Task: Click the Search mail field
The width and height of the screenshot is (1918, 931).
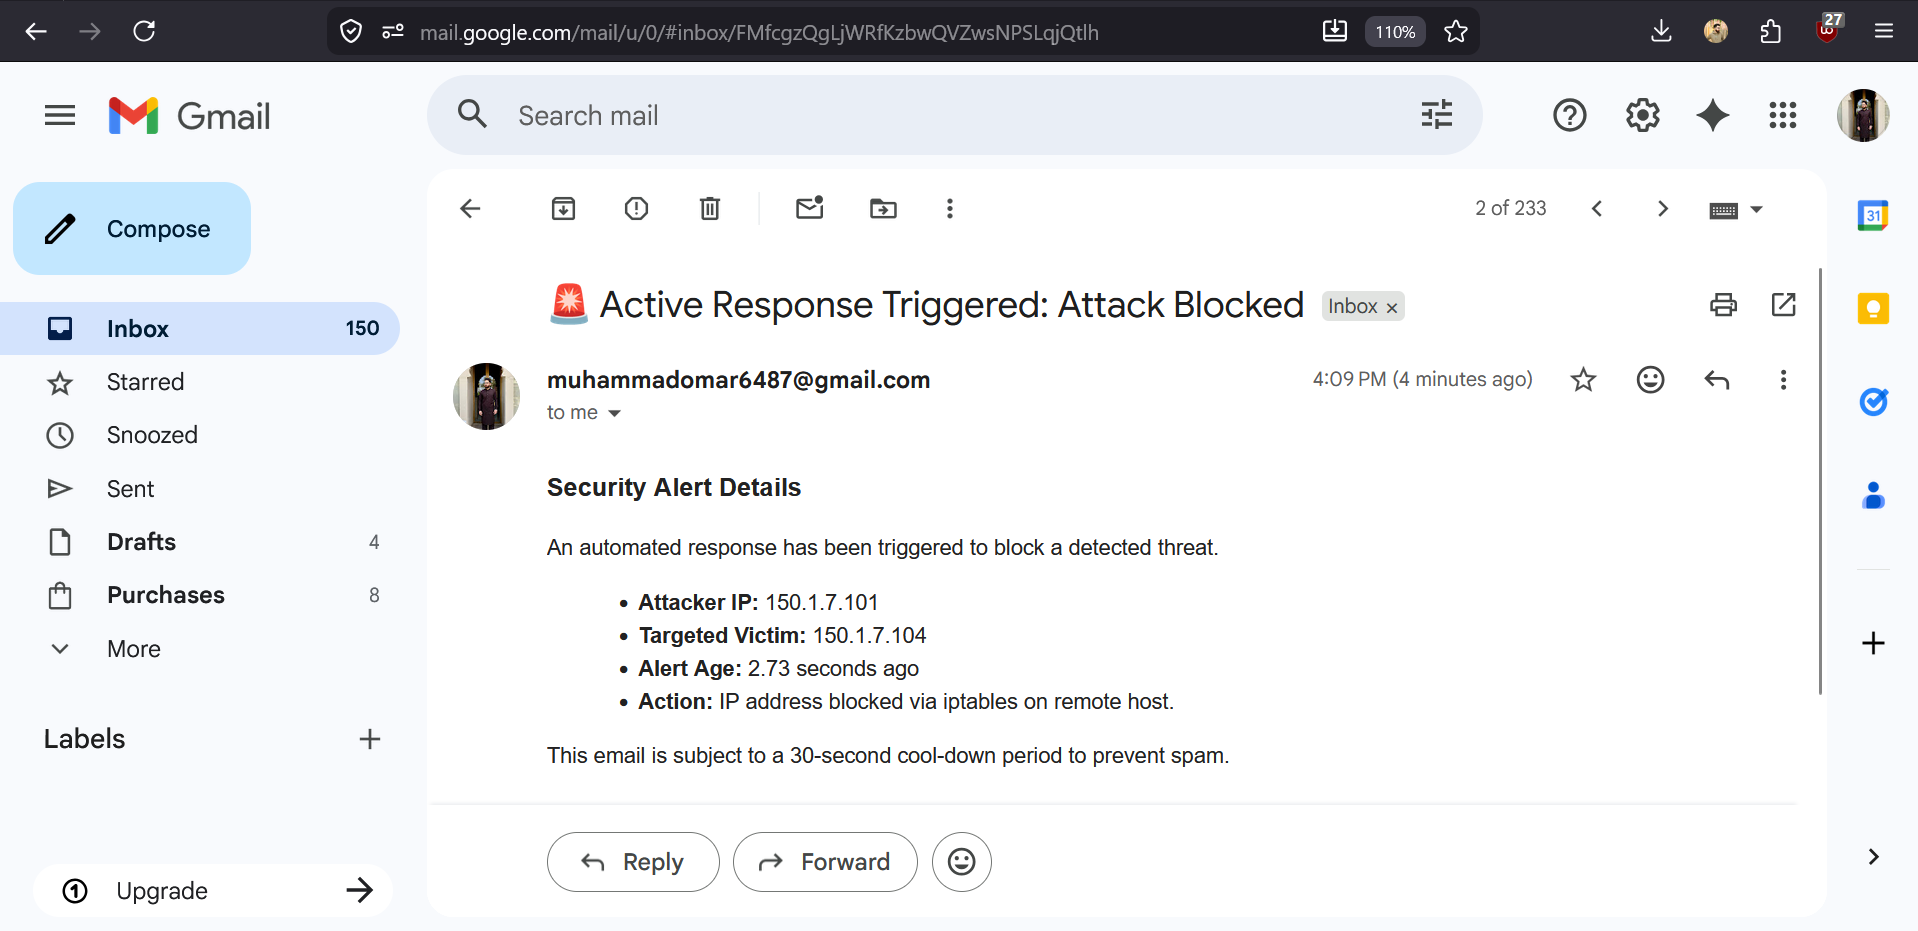Action: coord(954,116)
